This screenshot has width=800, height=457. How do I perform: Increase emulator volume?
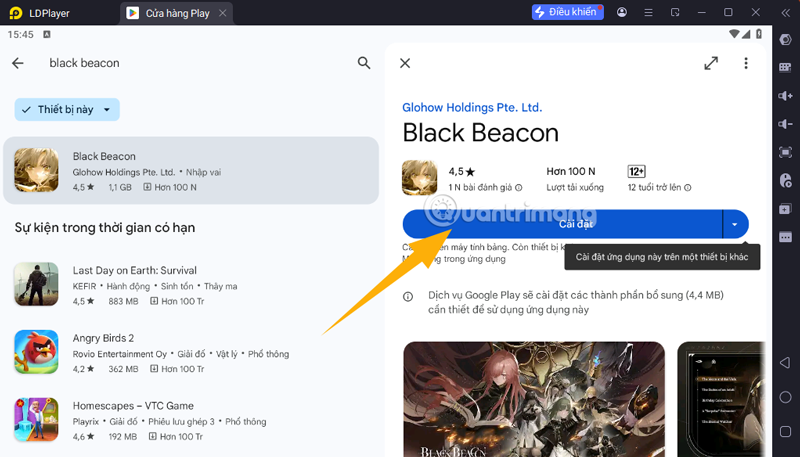pos(786,96)
